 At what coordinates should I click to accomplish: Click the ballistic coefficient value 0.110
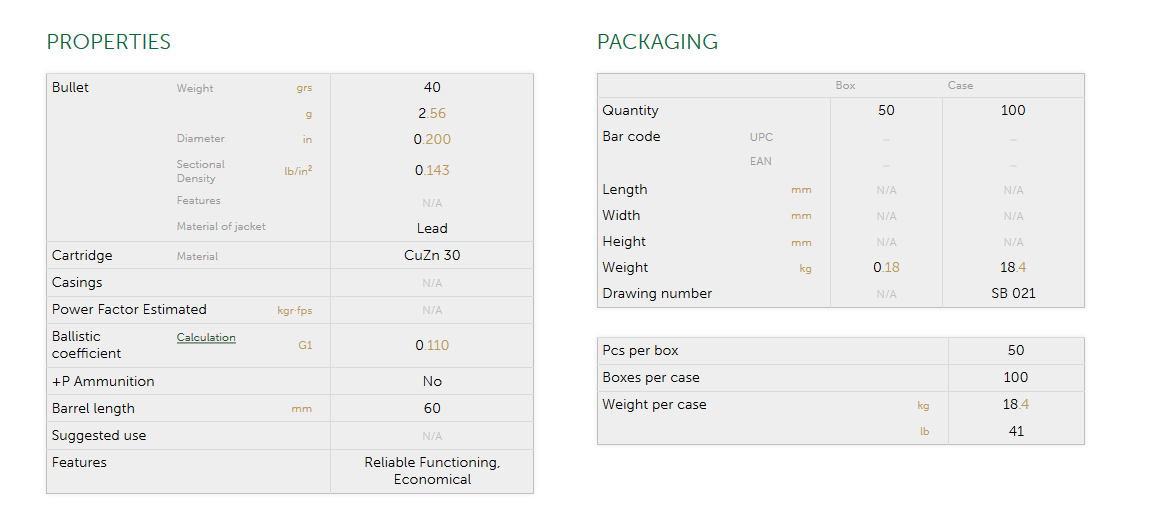click(x=432, y=346)
